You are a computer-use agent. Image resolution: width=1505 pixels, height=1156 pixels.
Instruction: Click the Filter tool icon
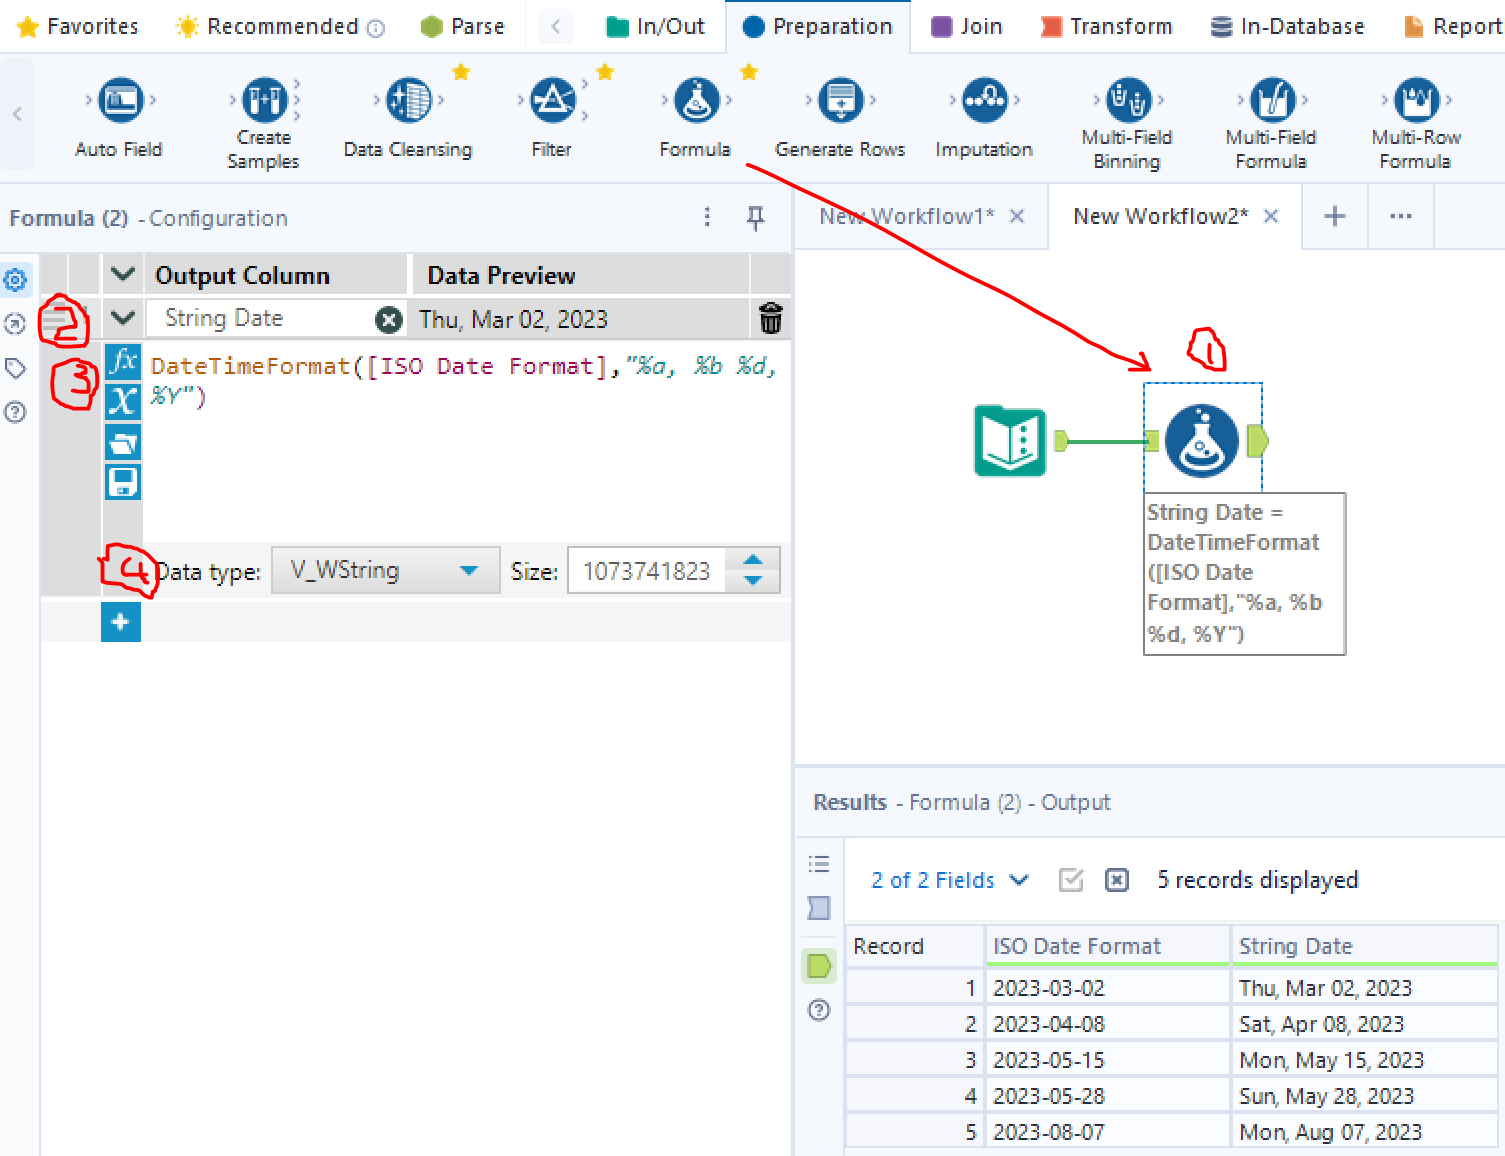click(552, 100)
